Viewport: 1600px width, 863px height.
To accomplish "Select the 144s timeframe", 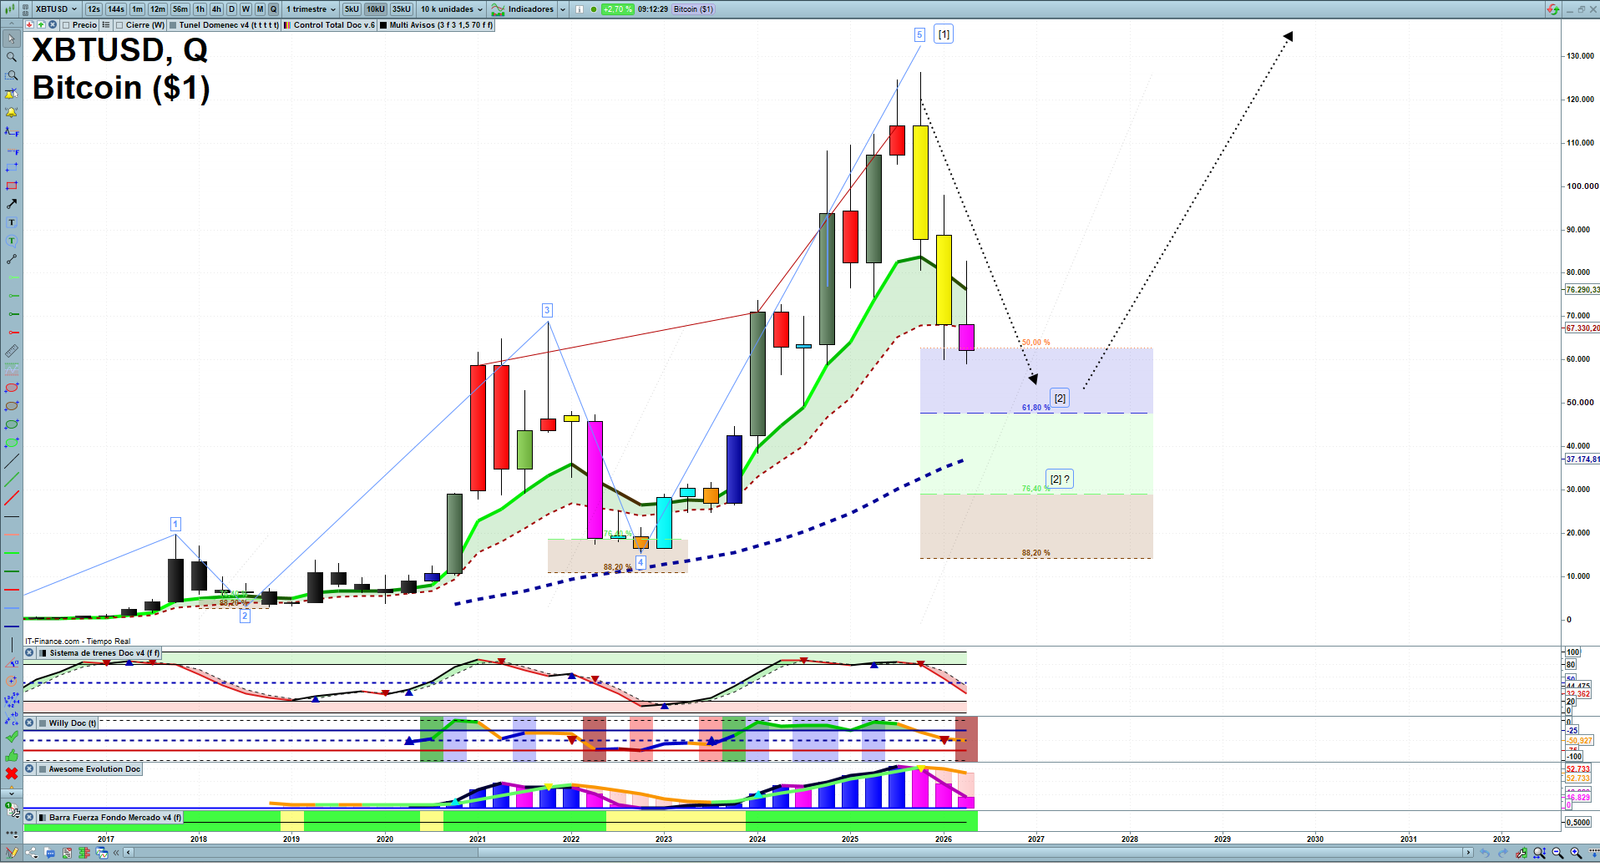I will click(x=116, y=9).
